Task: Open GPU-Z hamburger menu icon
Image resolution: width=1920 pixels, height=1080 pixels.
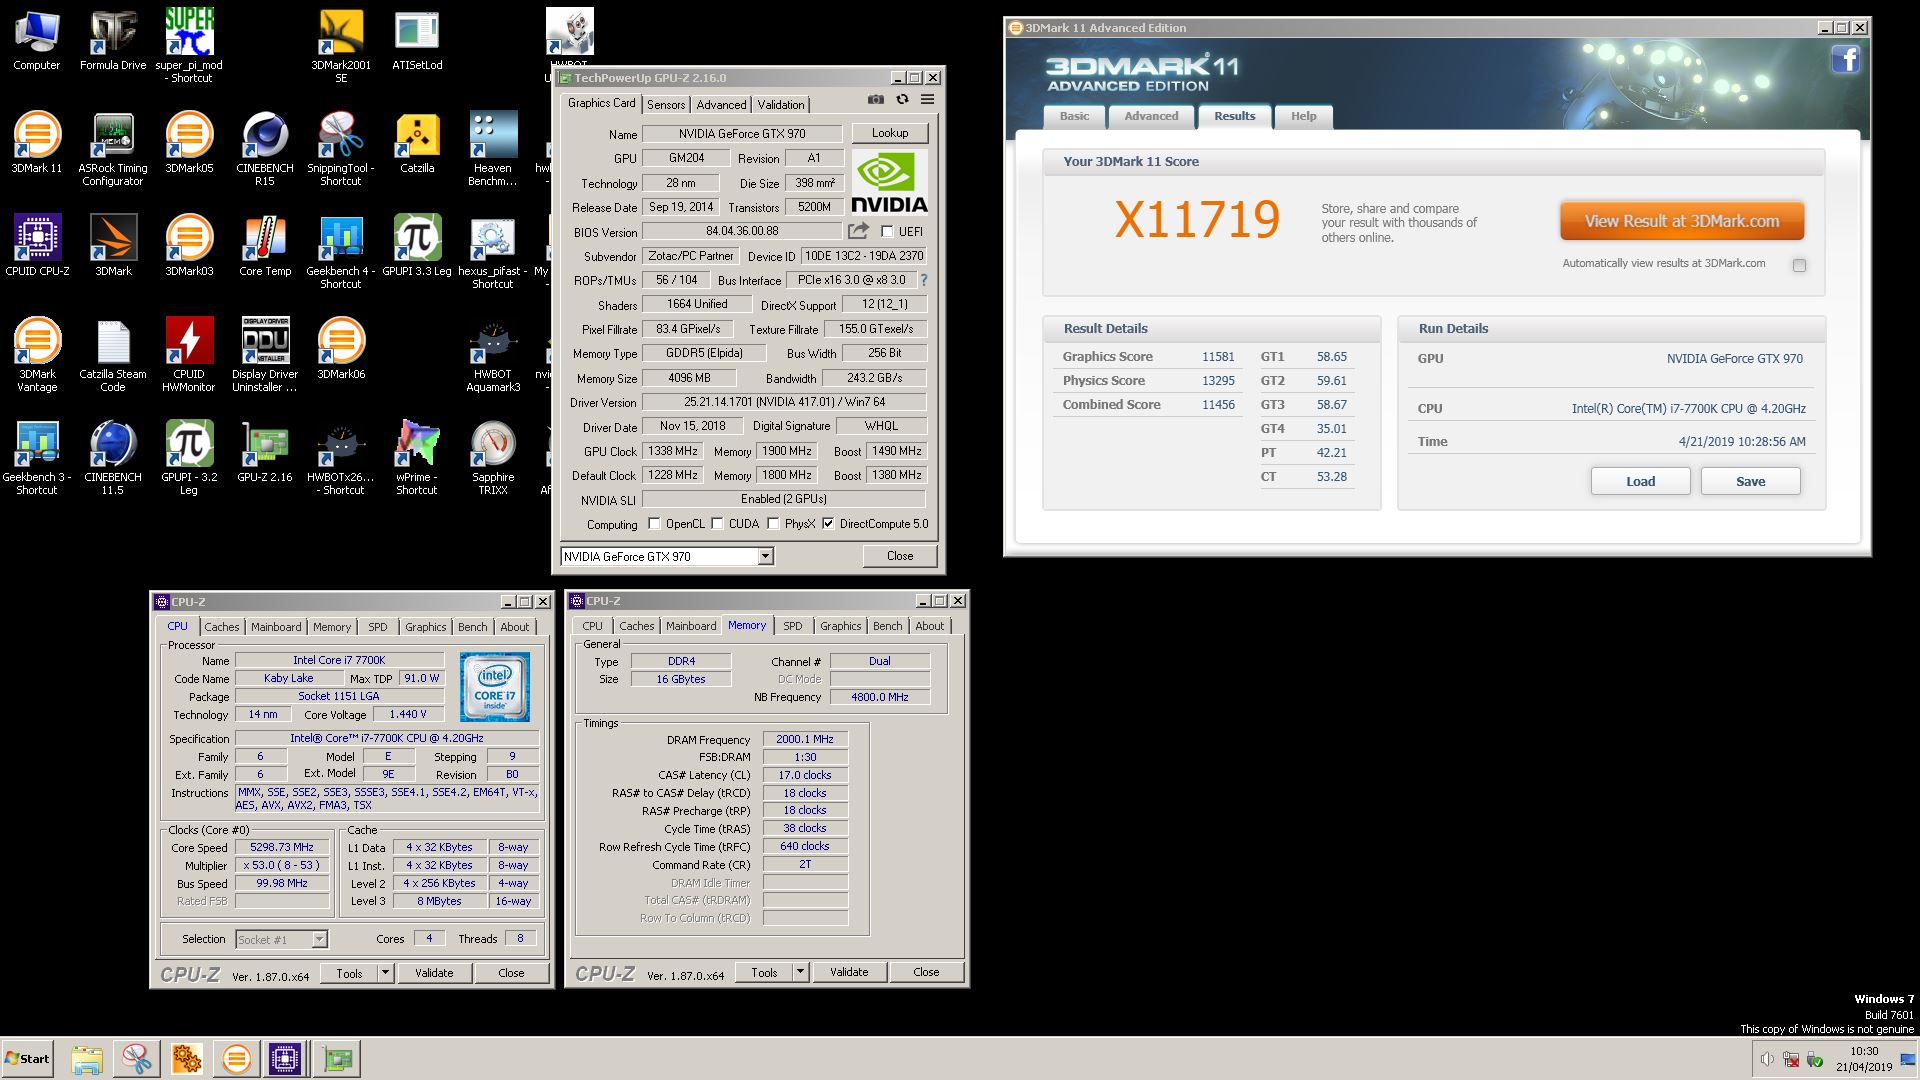Action: point(927,99)
